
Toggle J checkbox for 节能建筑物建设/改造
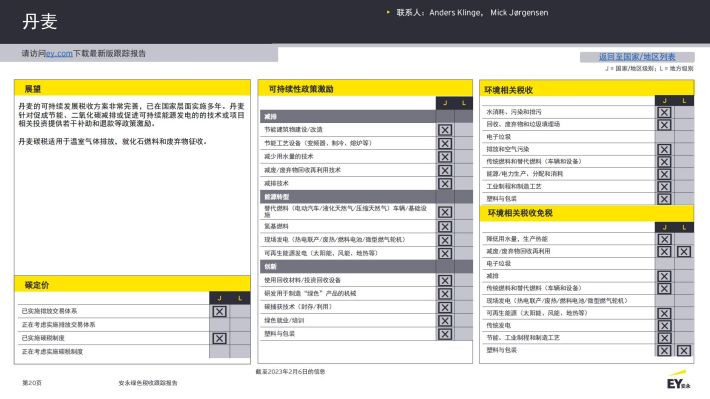(445, 130)
